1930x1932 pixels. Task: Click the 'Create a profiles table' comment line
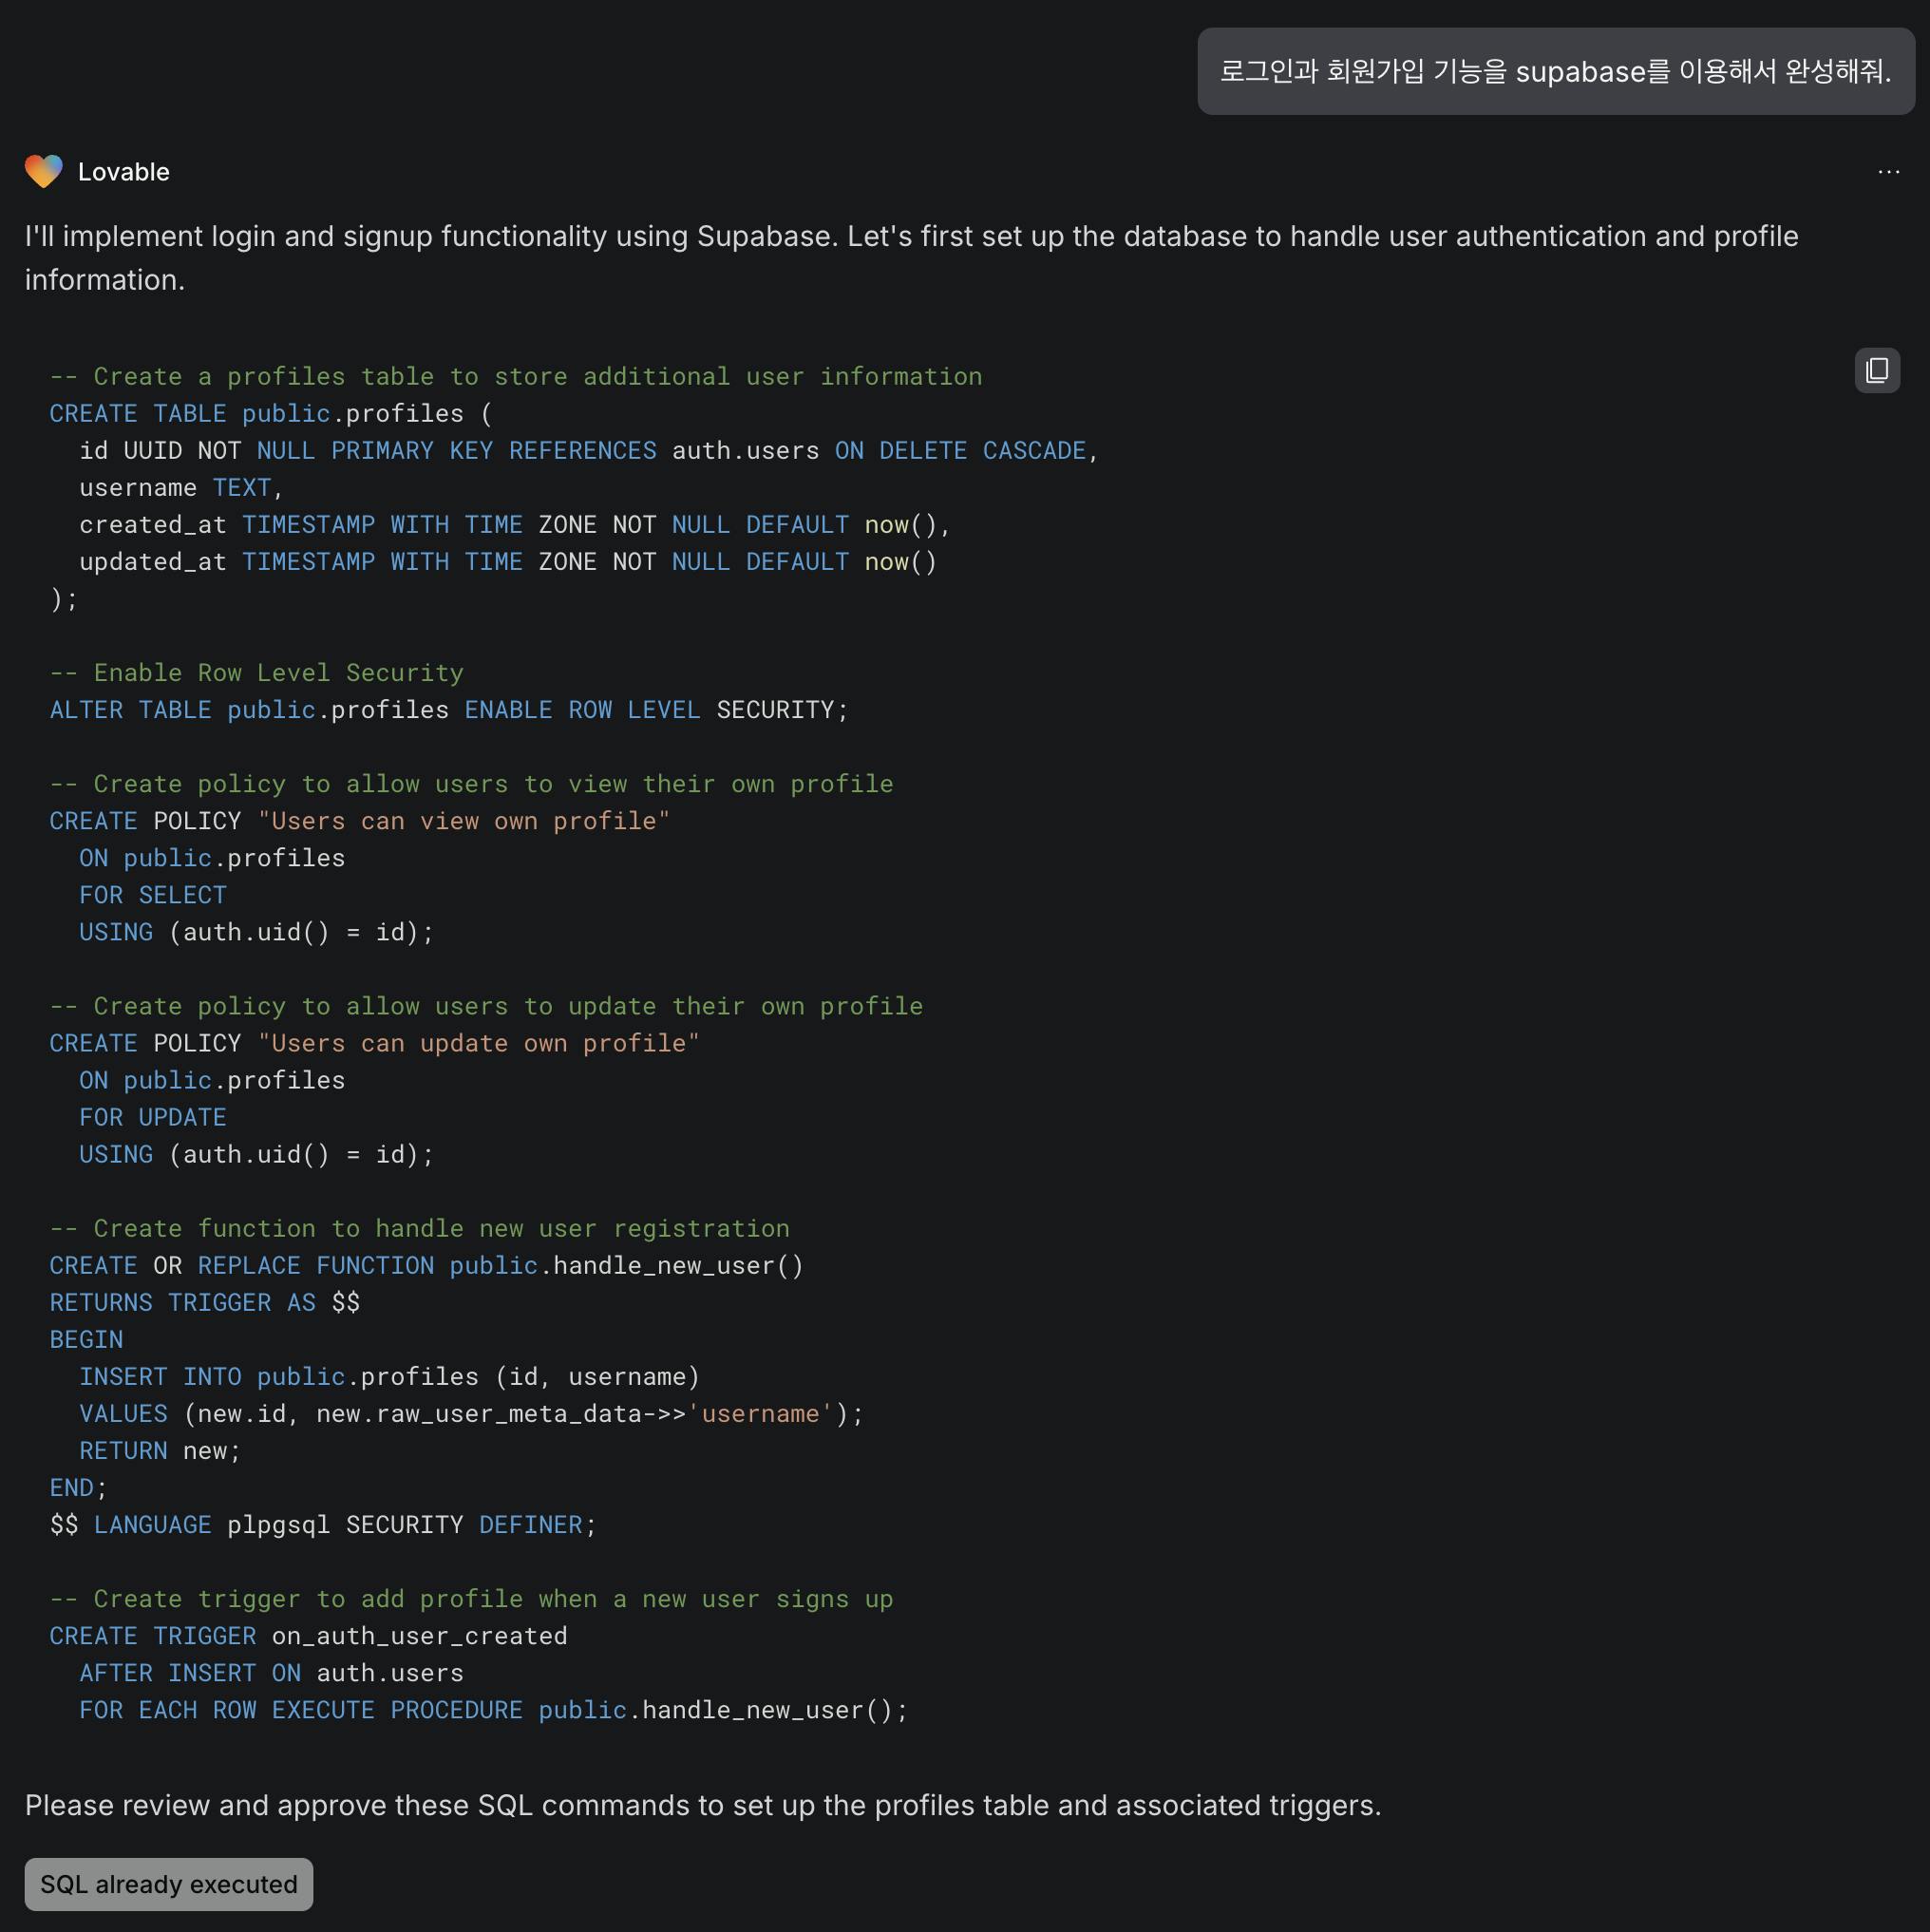[x=515, y=376]
